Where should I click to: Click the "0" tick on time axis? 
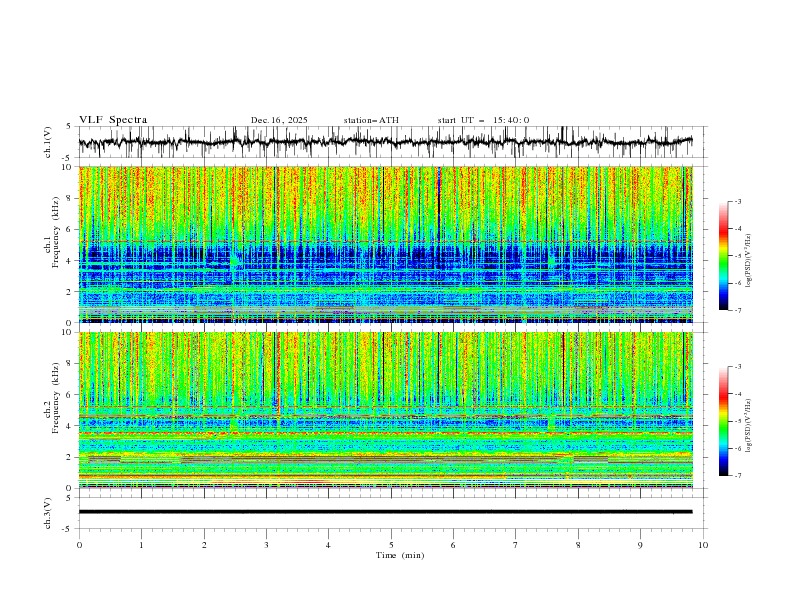click(79, 545)
